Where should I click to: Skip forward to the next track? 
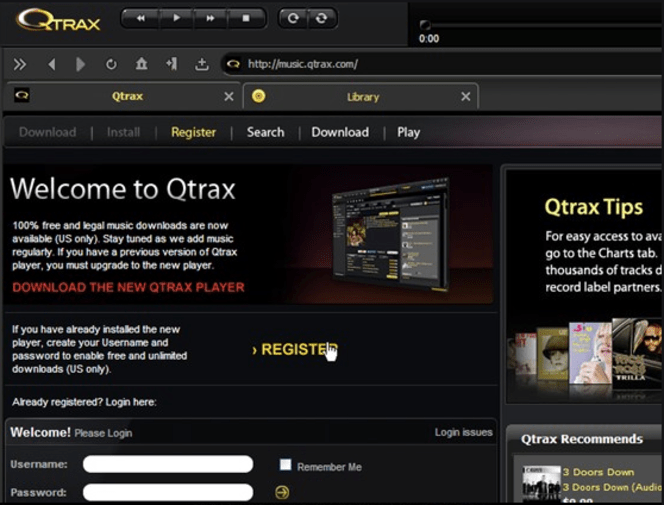pyautogui.click(x=210, y=18)
